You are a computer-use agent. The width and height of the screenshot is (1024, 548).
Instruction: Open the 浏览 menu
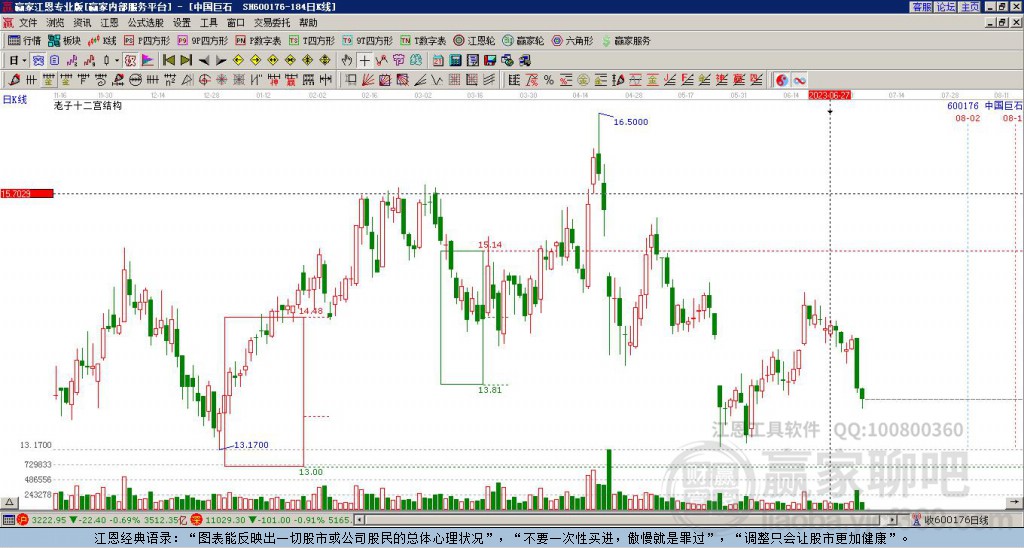coord(55,23)
